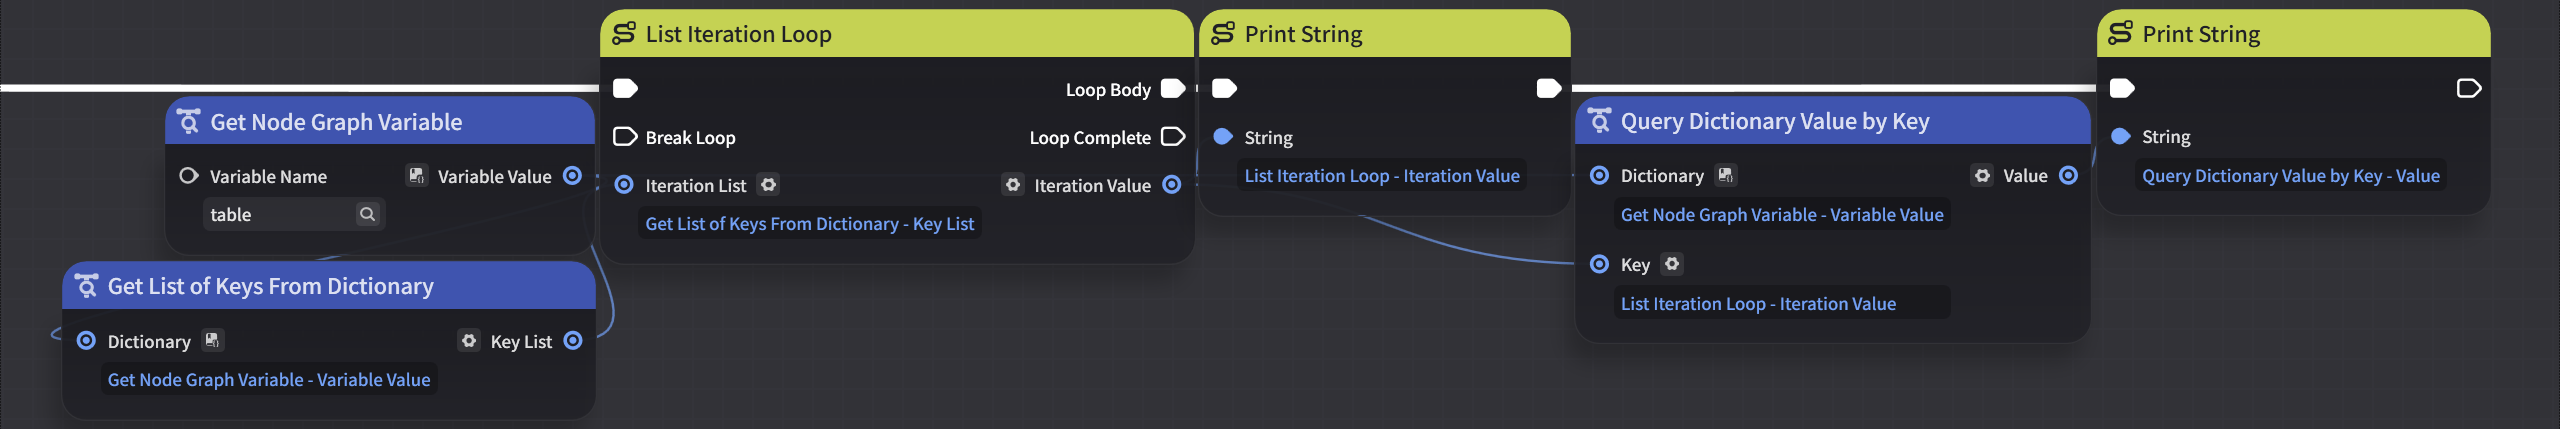Click the Dictionary input pin on Get List of Keys
Screen dimensions: 2560x429
[x=86, y=341]
